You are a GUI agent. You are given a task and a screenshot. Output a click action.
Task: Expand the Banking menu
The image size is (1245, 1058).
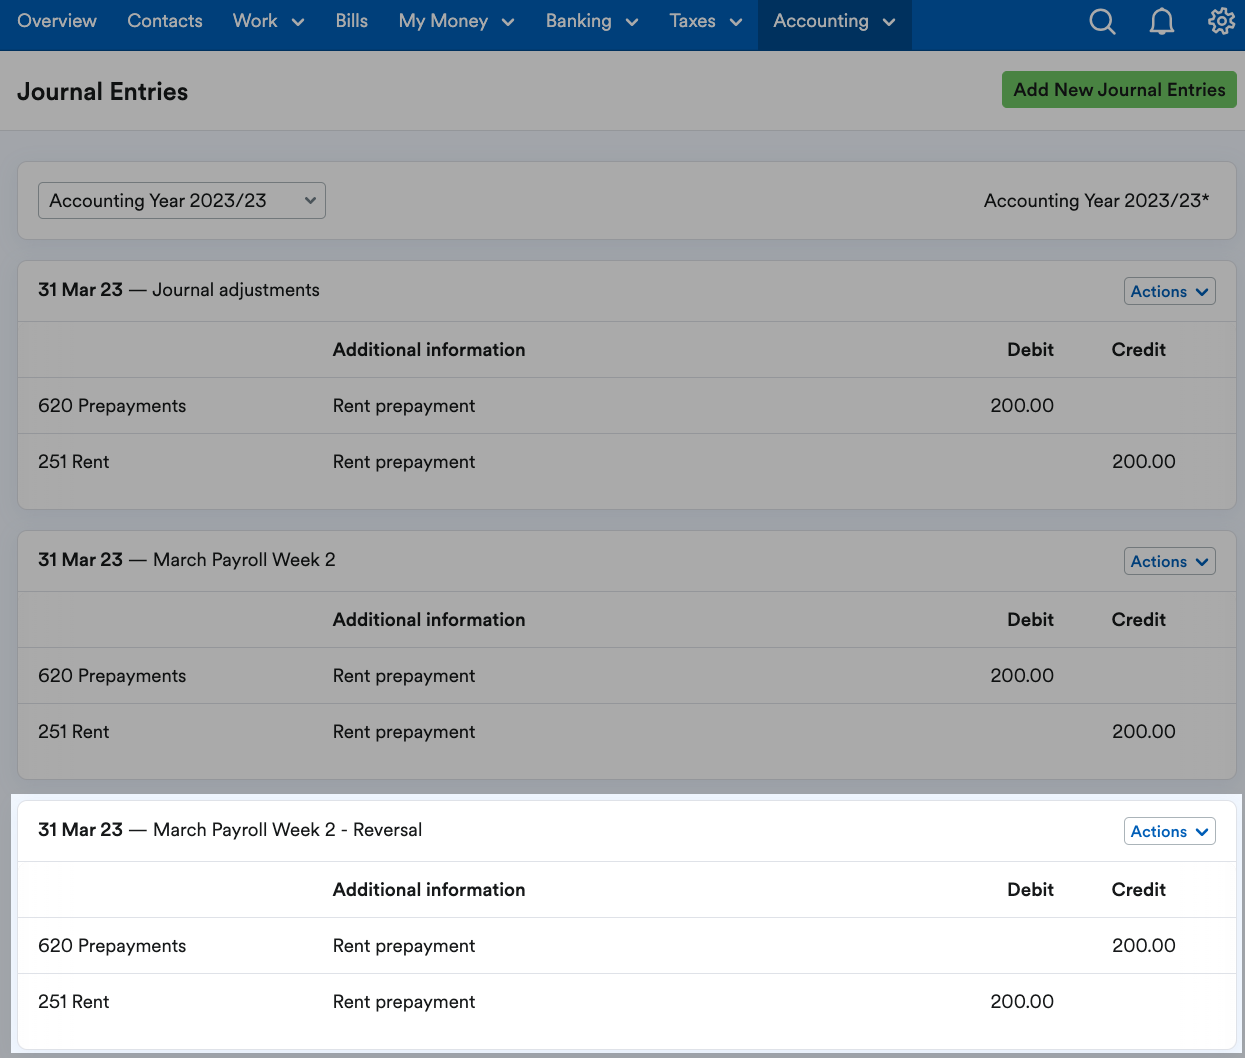591,21
